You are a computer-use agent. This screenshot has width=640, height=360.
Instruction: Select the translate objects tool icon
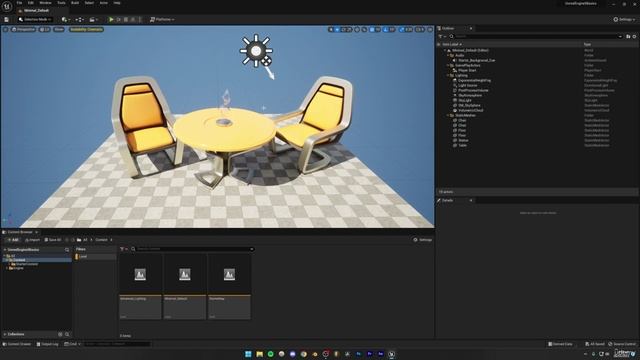(337, 29)
